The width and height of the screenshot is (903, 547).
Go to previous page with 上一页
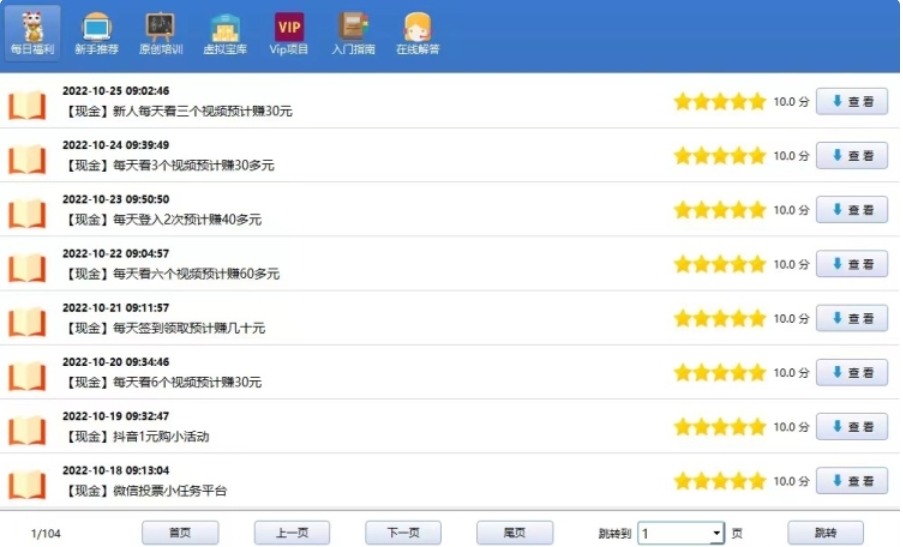coord(291,533)
